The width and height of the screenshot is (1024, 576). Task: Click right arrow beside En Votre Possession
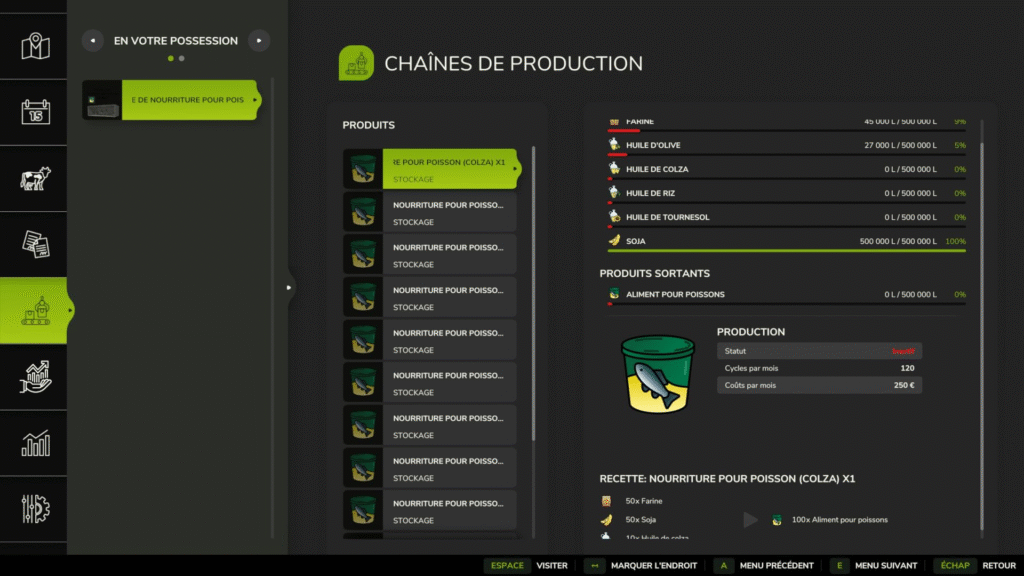(259, 41)
